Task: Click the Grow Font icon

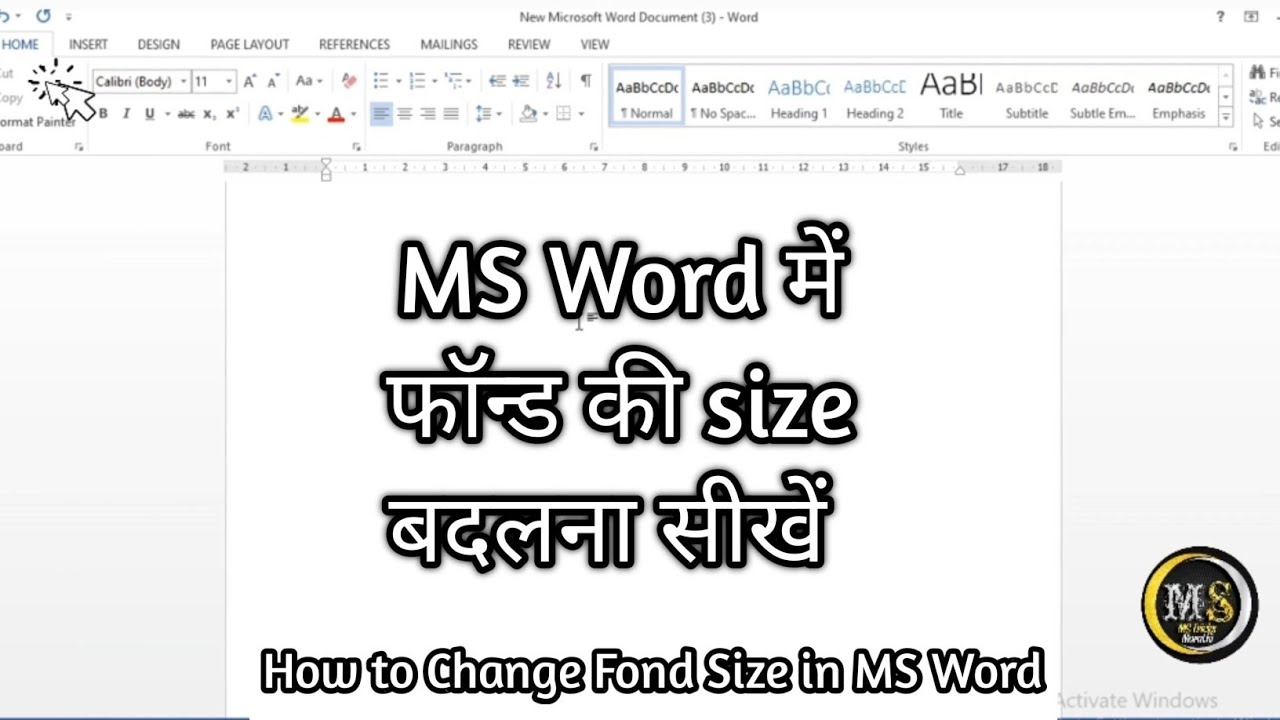Action: coord(250,81)
